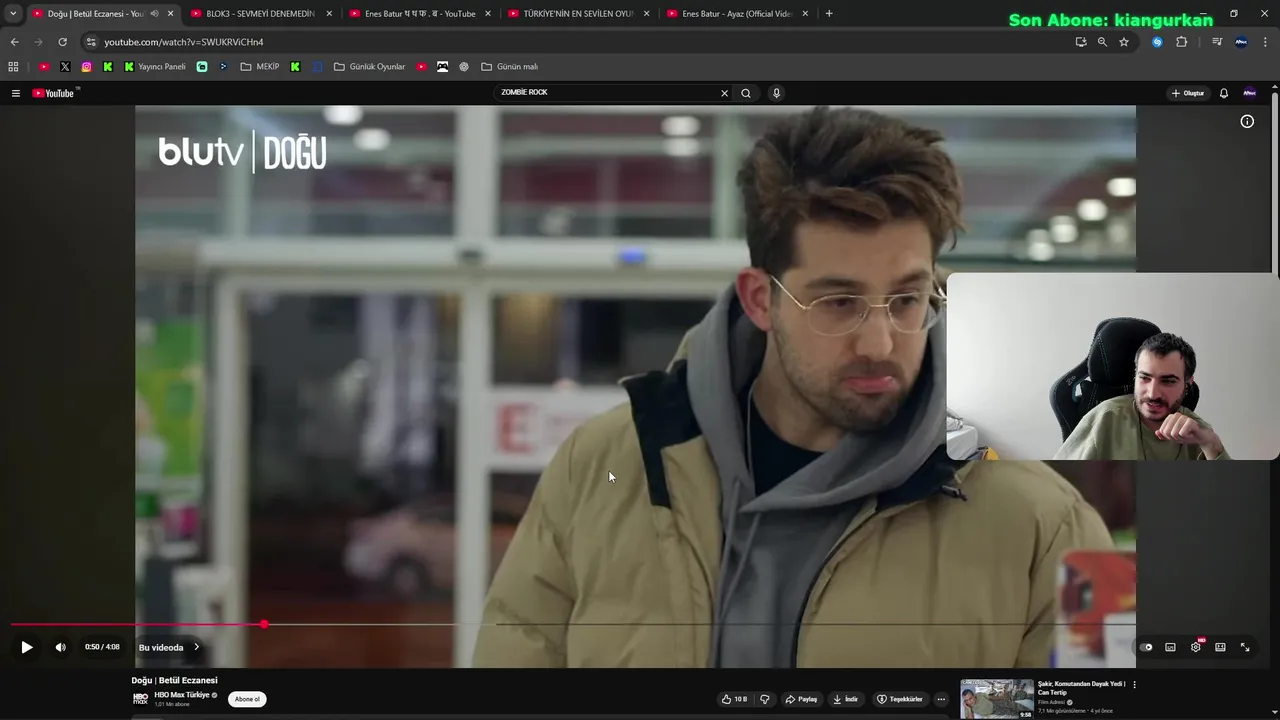Toggle subtitles in the video player
Image resolution: width=1280 pixels, height=720 pixels.
[x=1170, y=647]
